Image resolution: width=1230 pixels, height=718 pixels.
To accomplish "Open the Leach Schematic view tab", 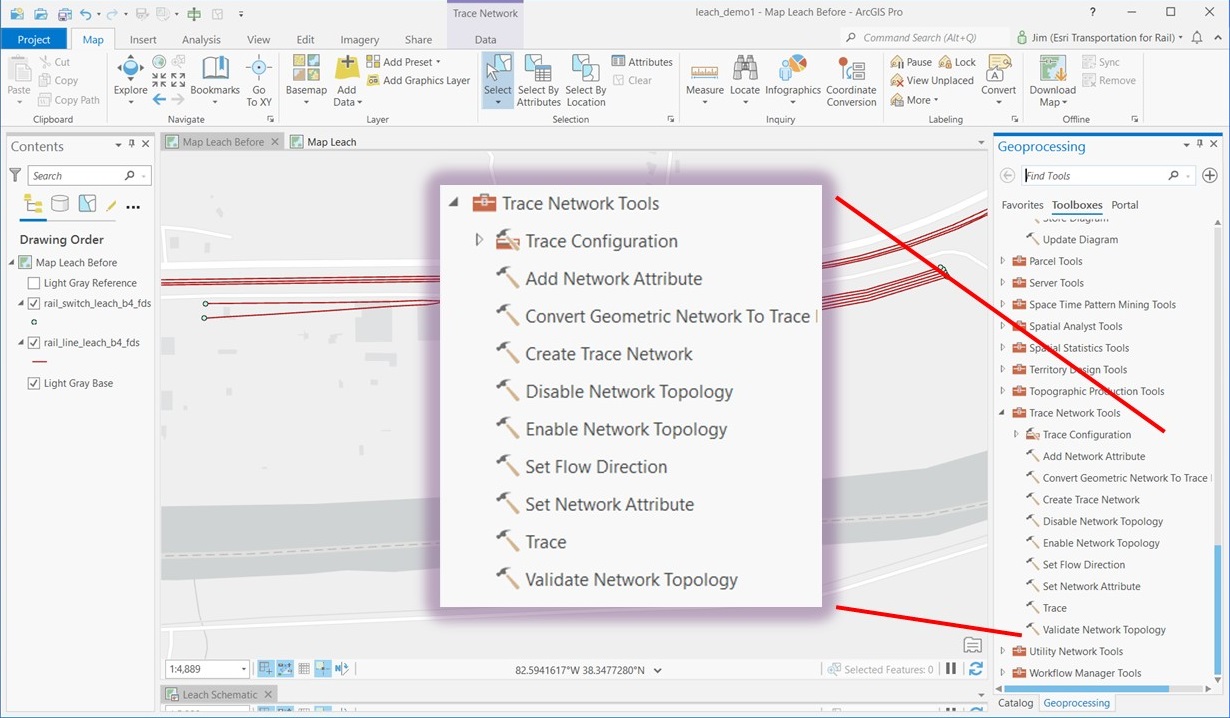I will click(x=219, y=693).
